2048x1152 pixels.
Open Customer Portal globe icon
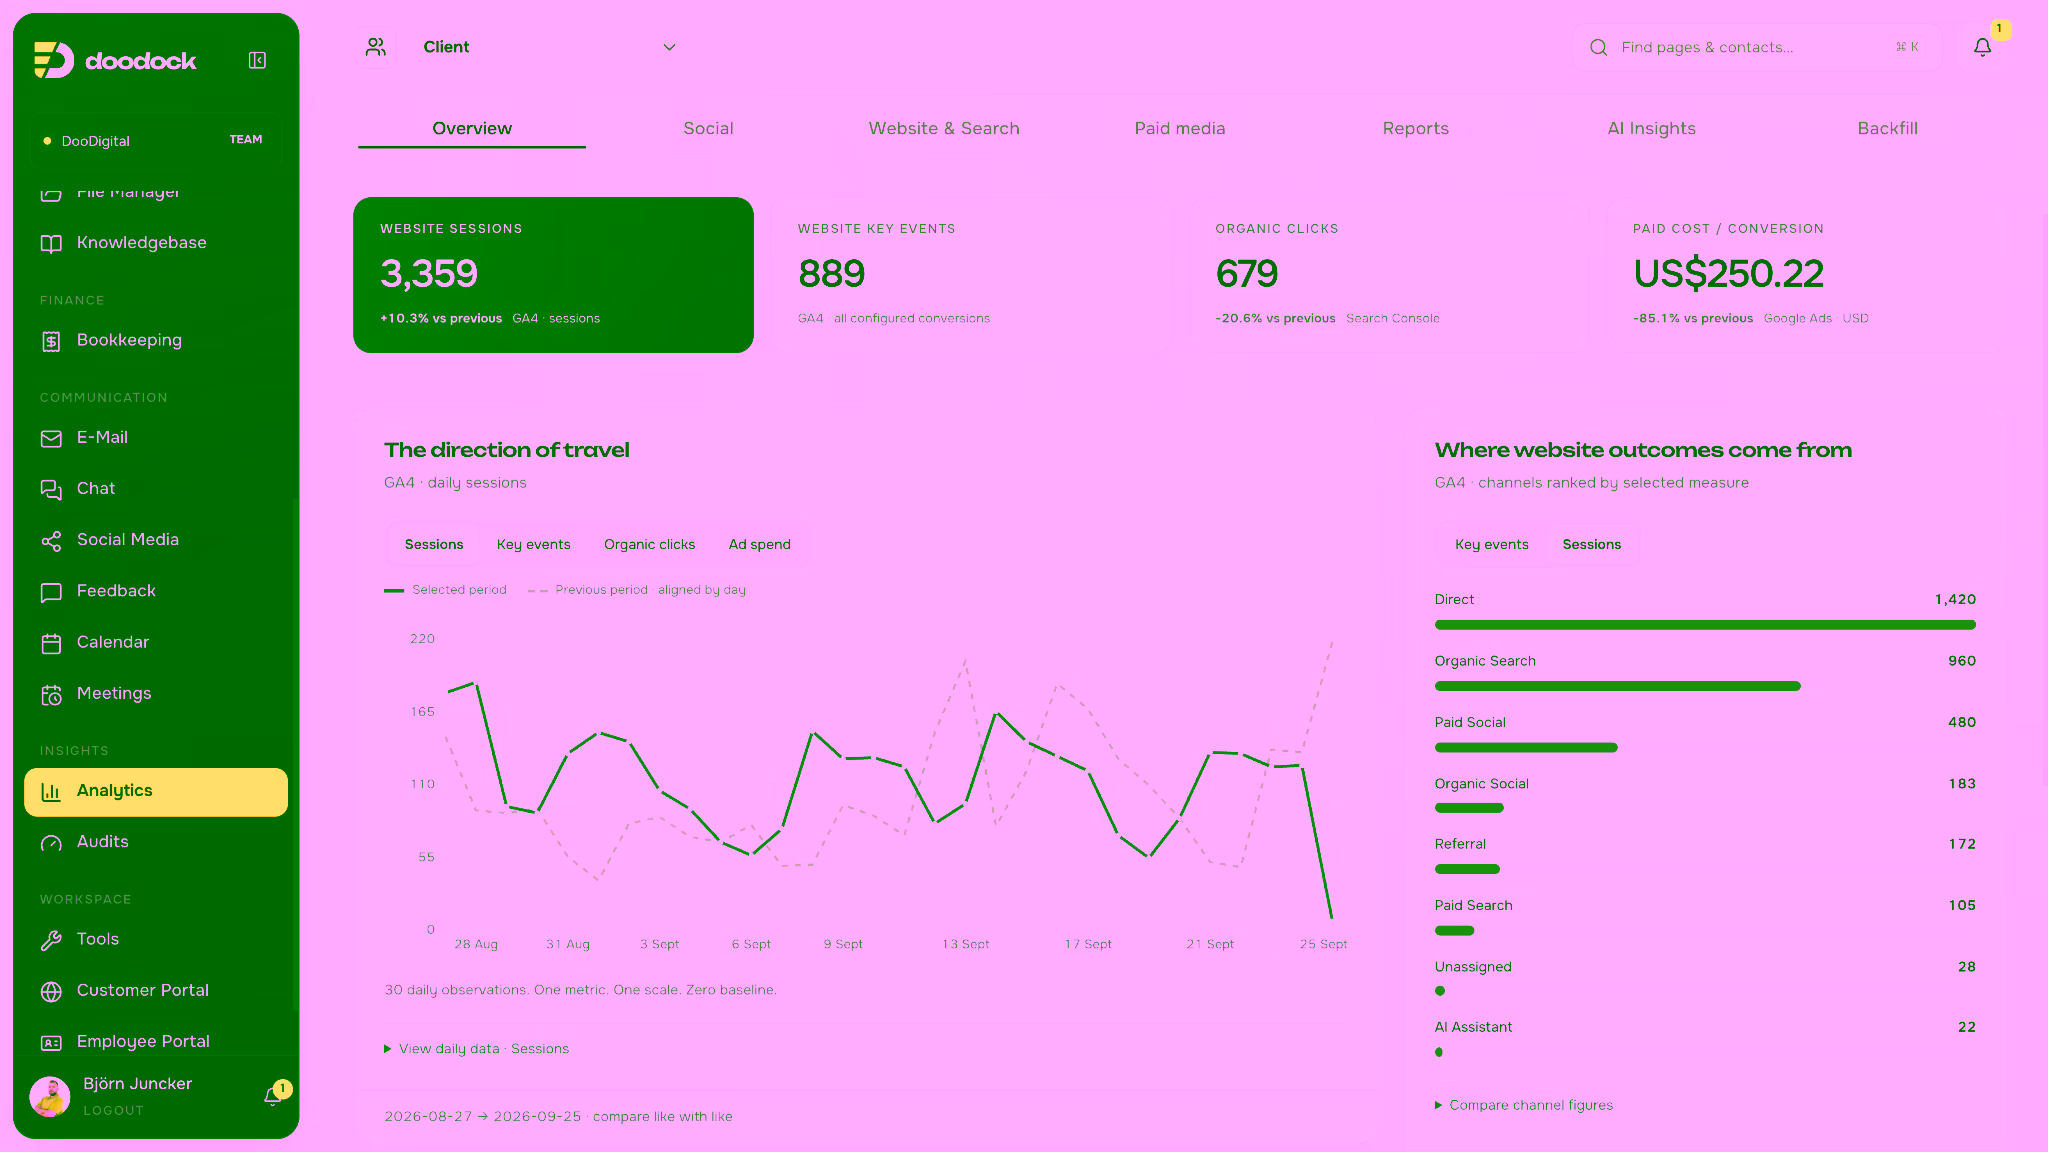coord(51,991)
